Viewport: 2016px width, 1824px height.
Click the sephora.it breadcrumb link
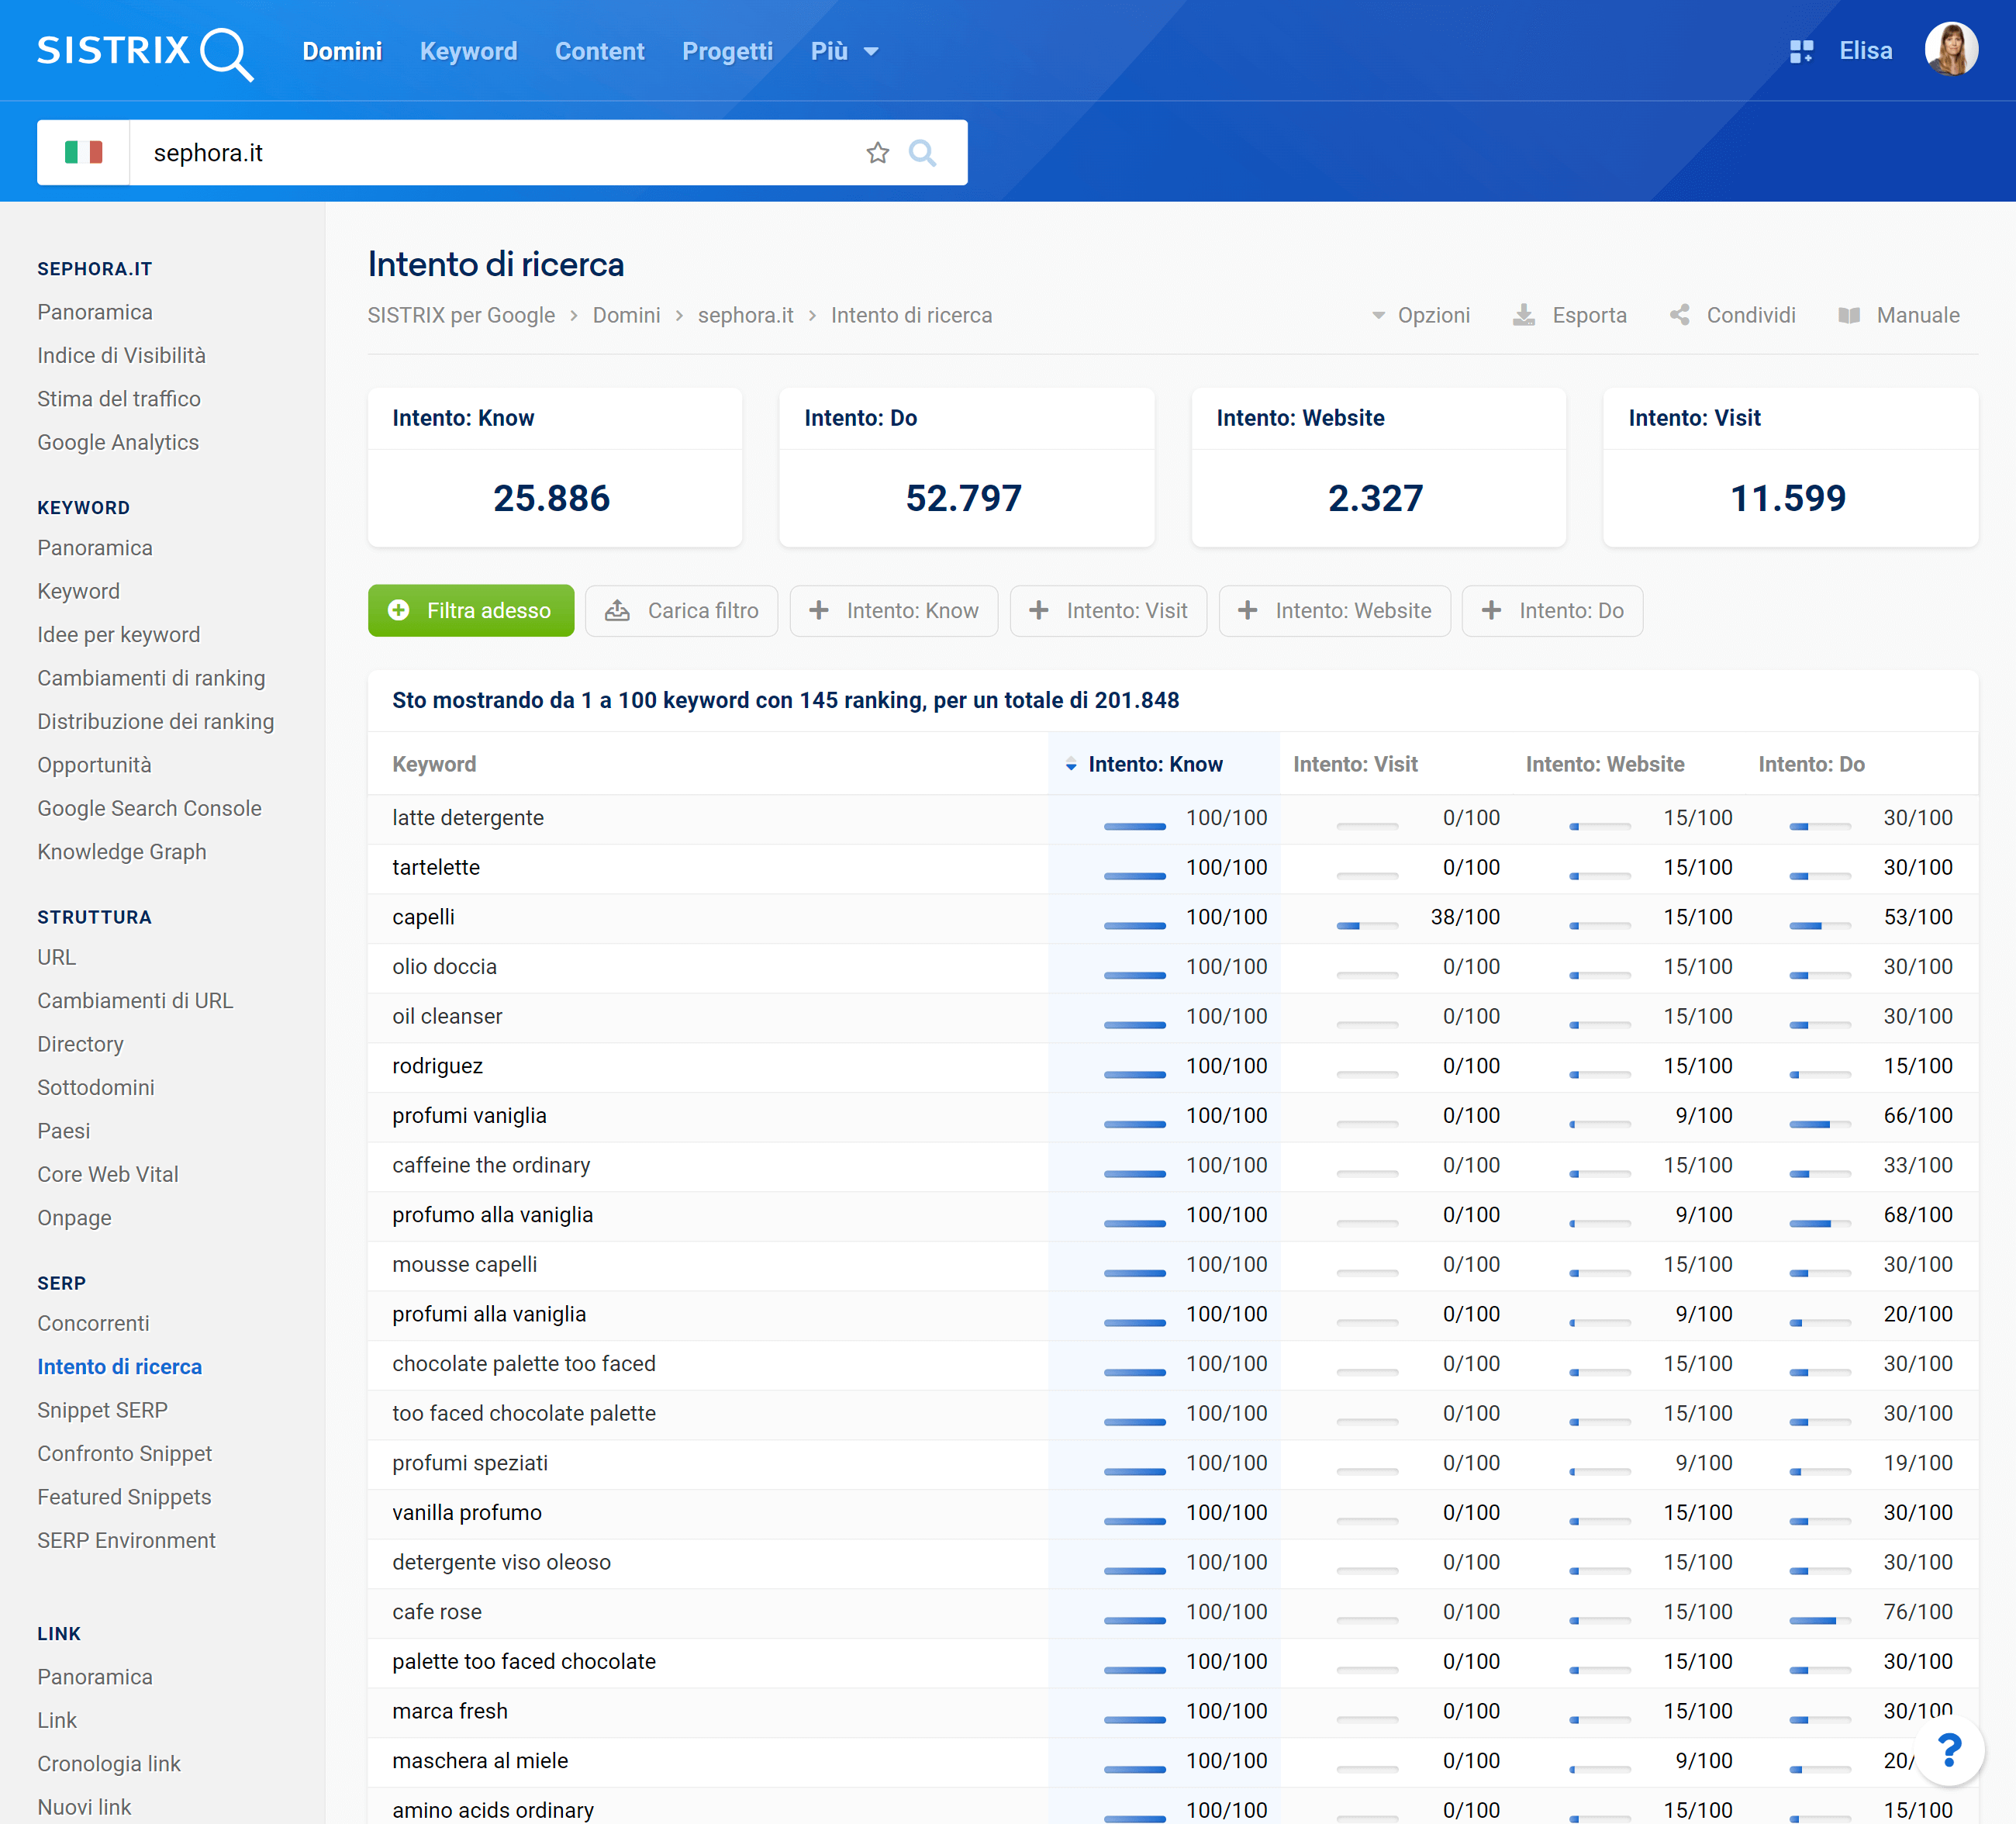(x=745, y=315)
